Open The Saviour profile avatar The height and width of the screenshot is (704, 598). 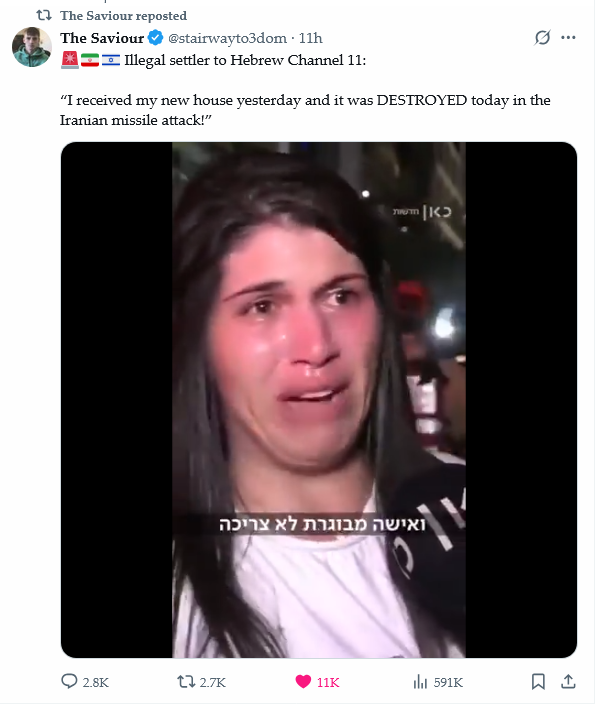point(32,47)
